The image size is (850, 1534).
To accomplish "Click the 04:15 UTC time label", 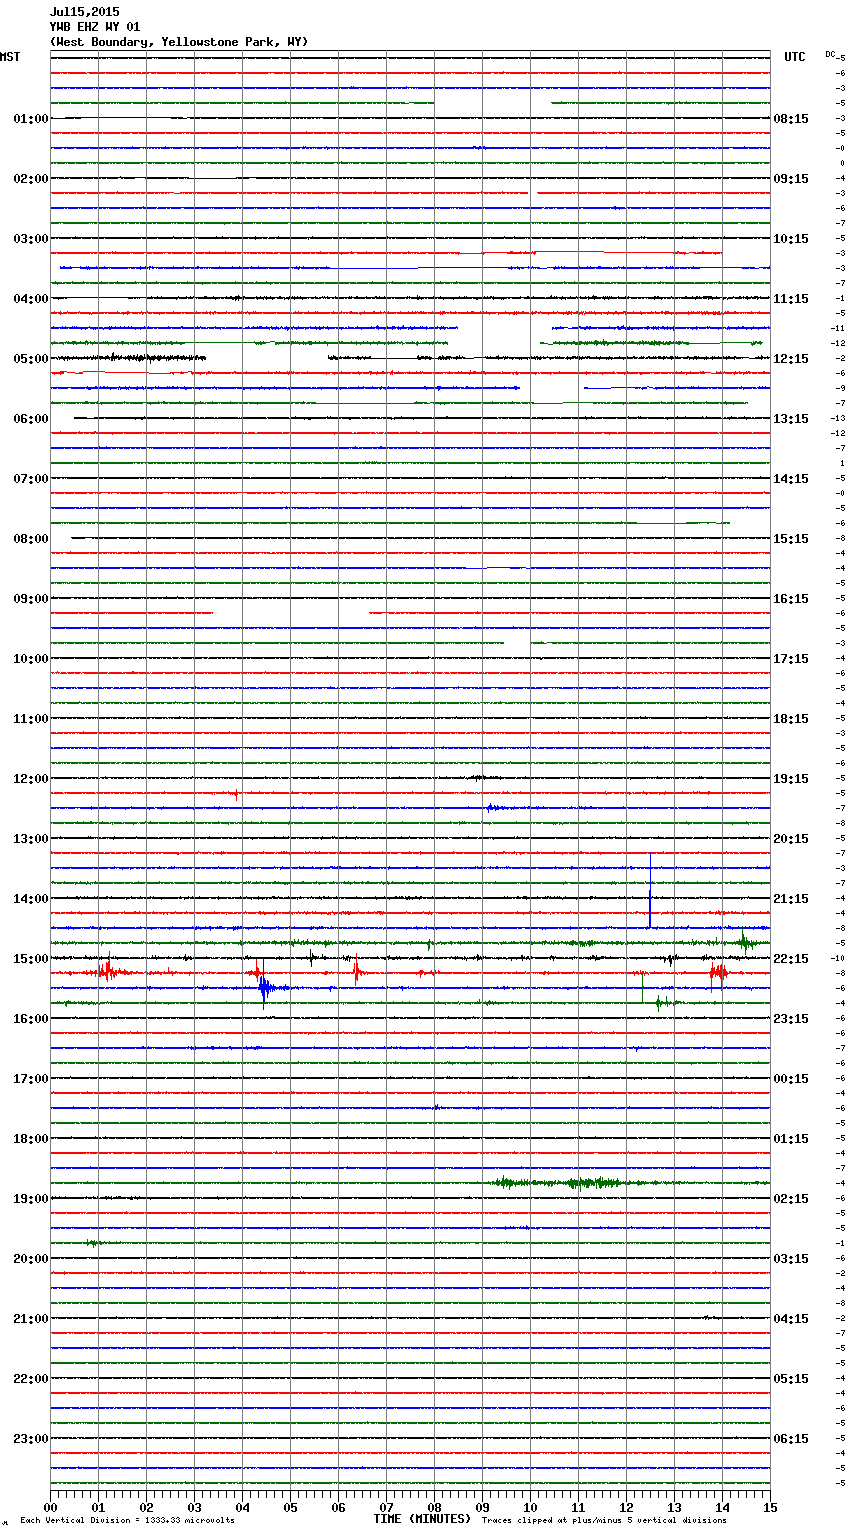I will 791,1319.
